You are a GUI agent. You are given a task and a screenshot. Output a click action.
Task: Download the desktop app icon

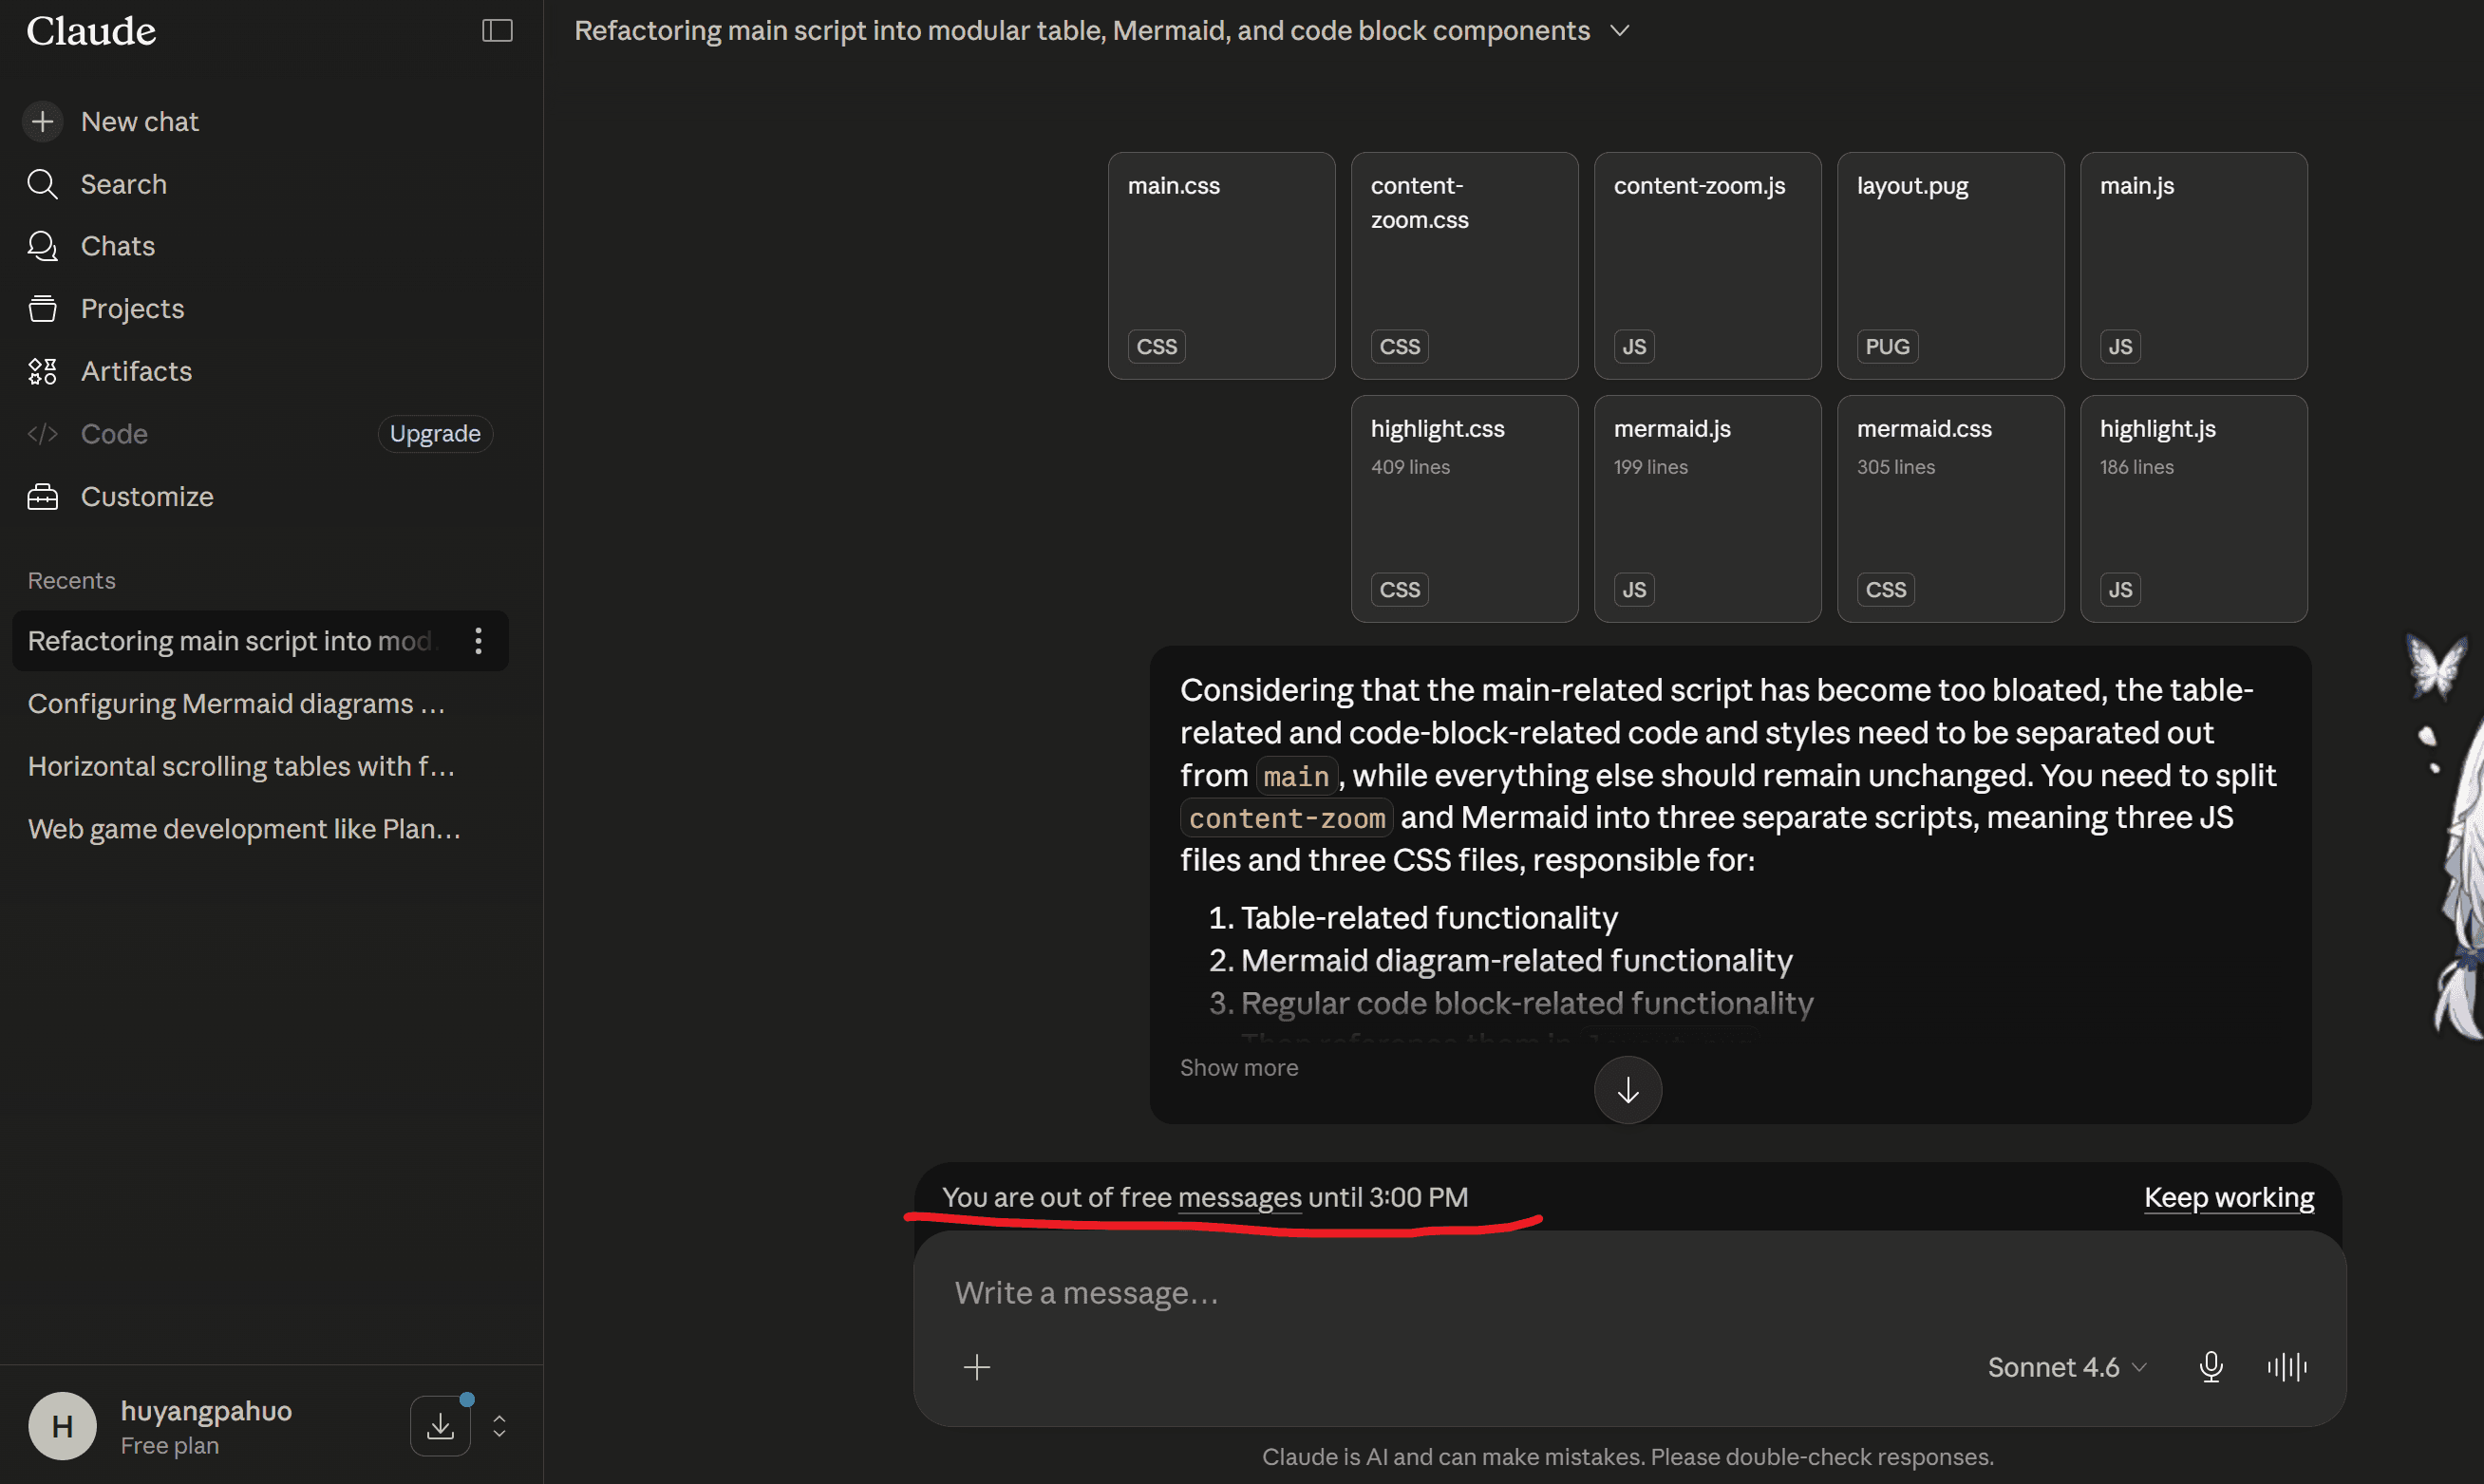(x=440, y=1425)
